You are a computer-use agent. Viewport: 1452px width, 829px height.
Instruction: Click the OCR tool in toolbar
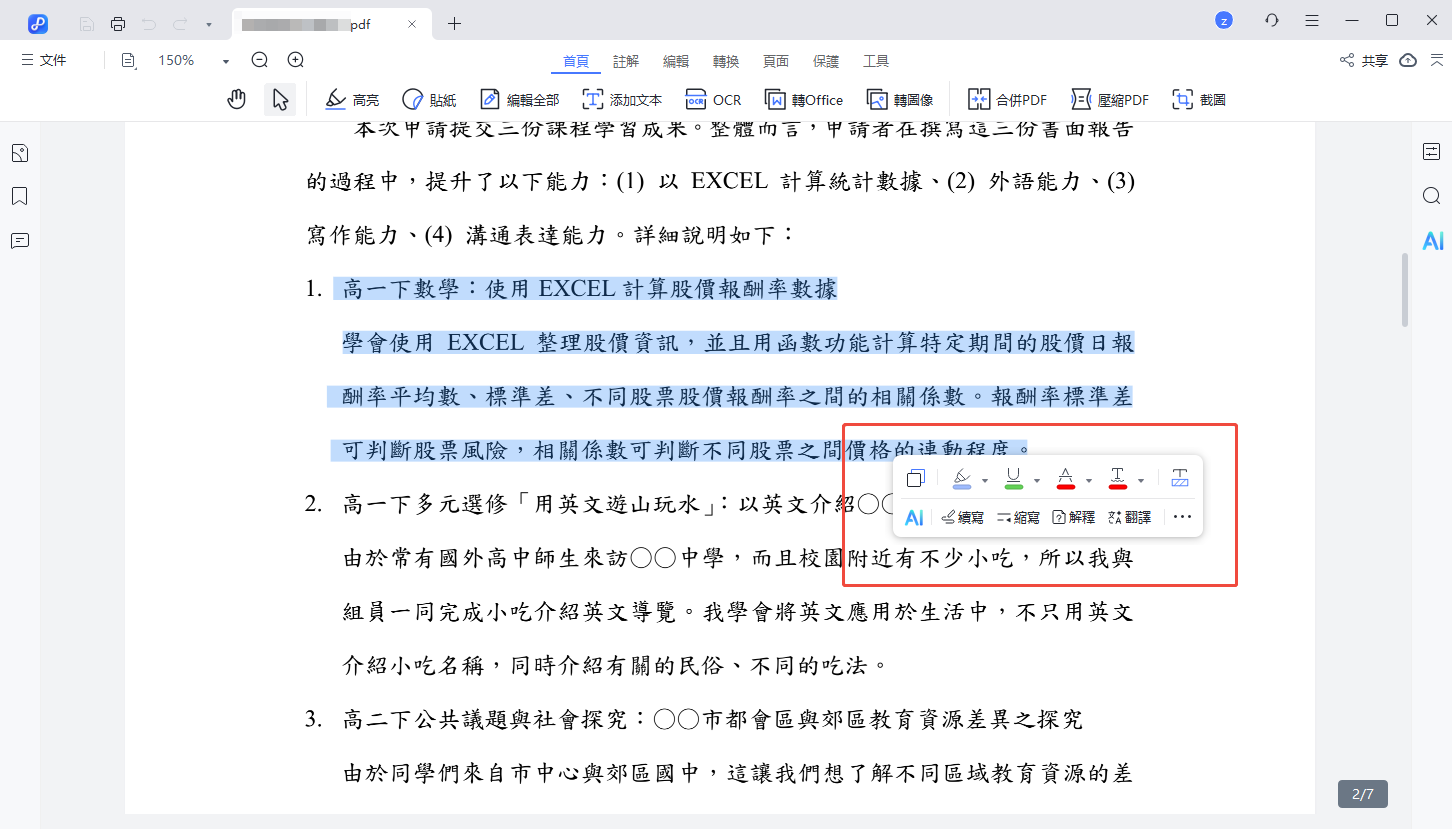tap(713, 99)
